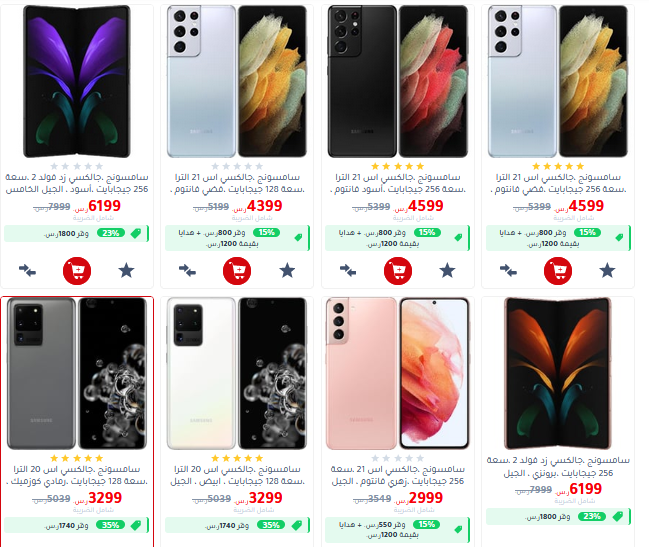
Task: Add black Galaxy S21 Ultra 256GB to cart
Action: [x=398, y=271]
